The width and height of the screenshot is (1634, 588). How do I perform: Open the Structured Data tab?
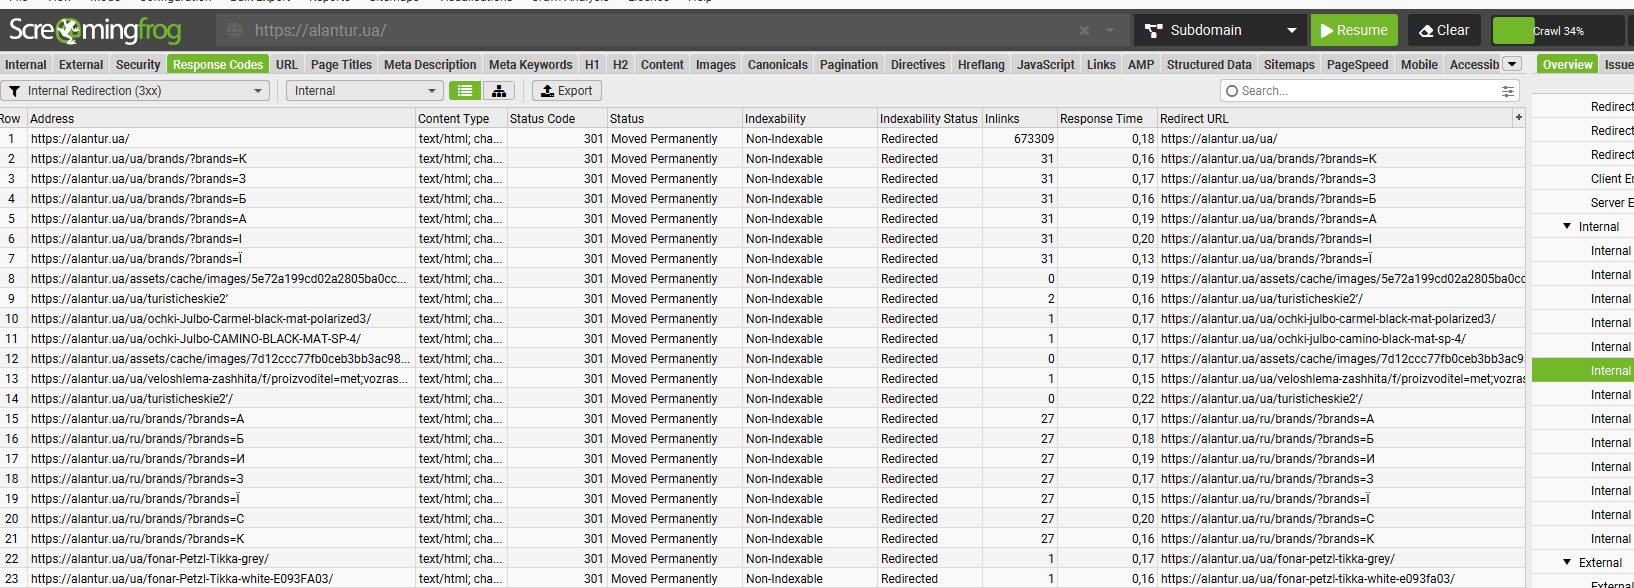(1209, 65)
